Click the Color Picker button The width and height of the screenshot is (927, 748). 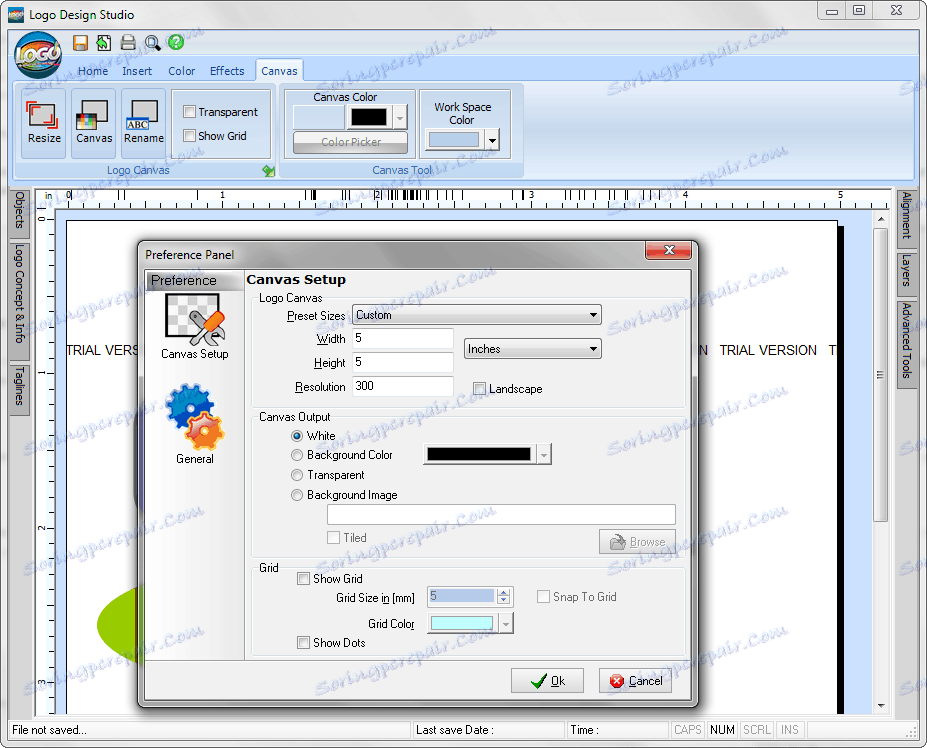[x=351, y=142]
